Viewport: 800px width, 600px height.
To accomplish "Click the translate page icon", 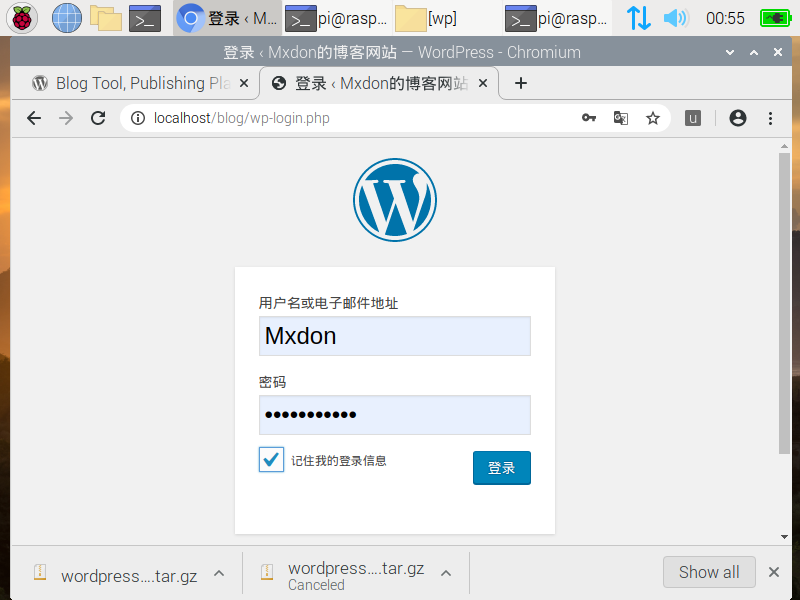I will tap(621, 118).
